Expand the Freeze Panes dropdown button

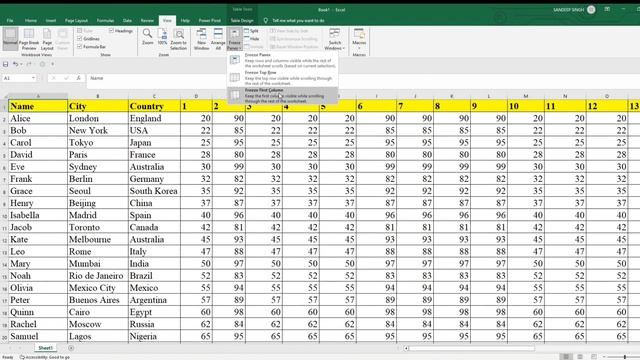coord(234,39)
